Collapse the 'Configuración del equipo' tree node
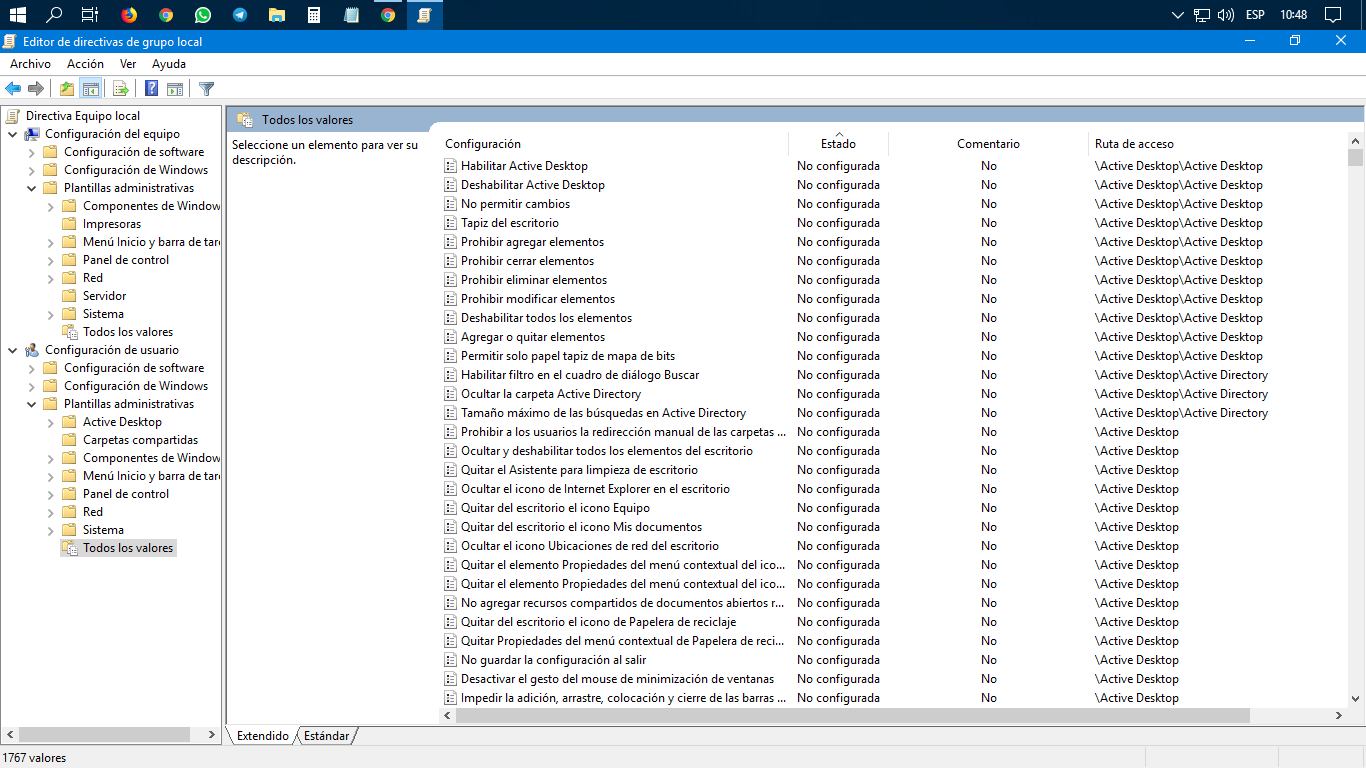The image size is (1366, 768). pyautogui.click(x=12, y=134)
